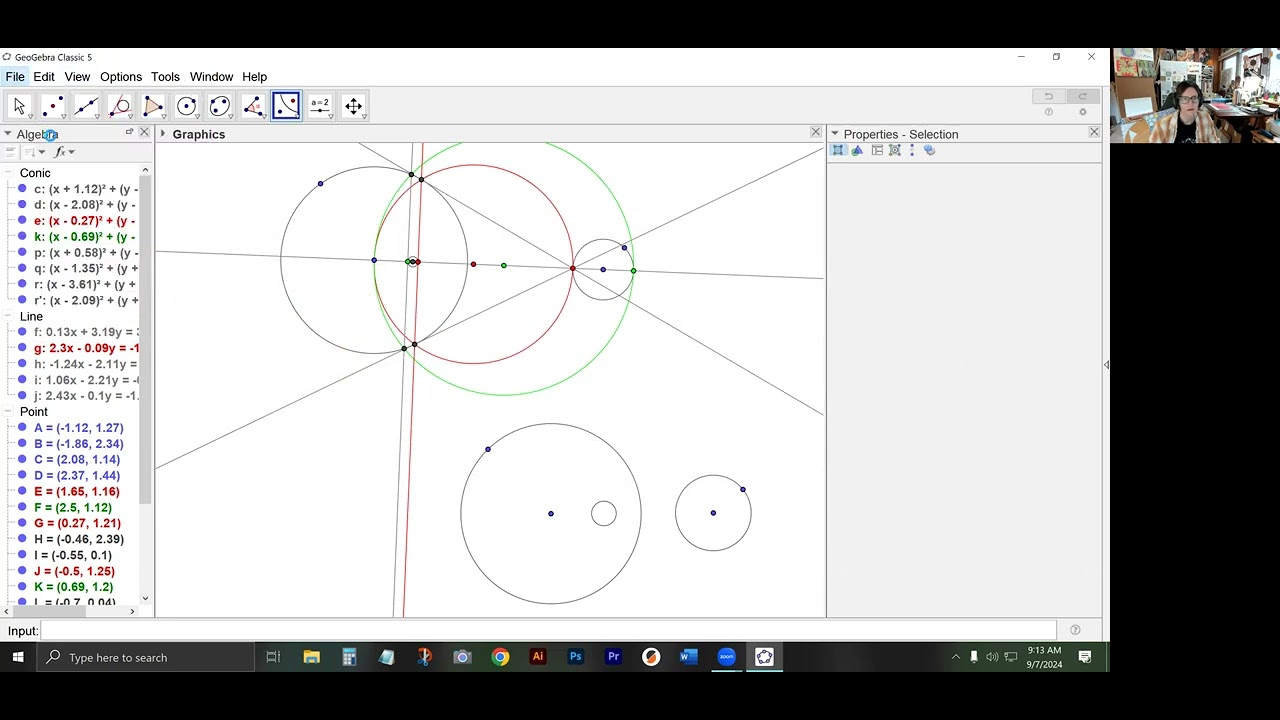Collapse the Line group in Algebra

[8, 316]
